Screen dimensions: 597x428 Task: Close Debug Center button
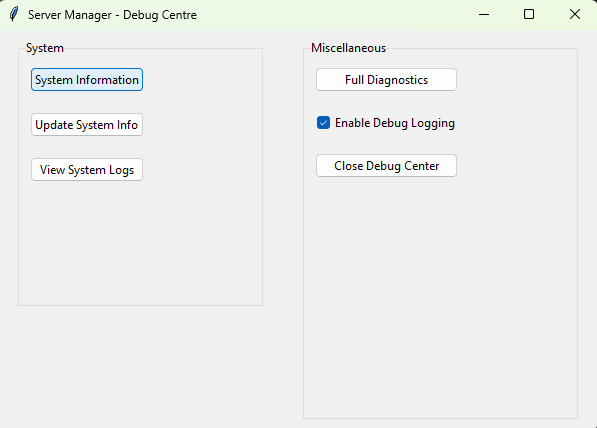(386, 166)
